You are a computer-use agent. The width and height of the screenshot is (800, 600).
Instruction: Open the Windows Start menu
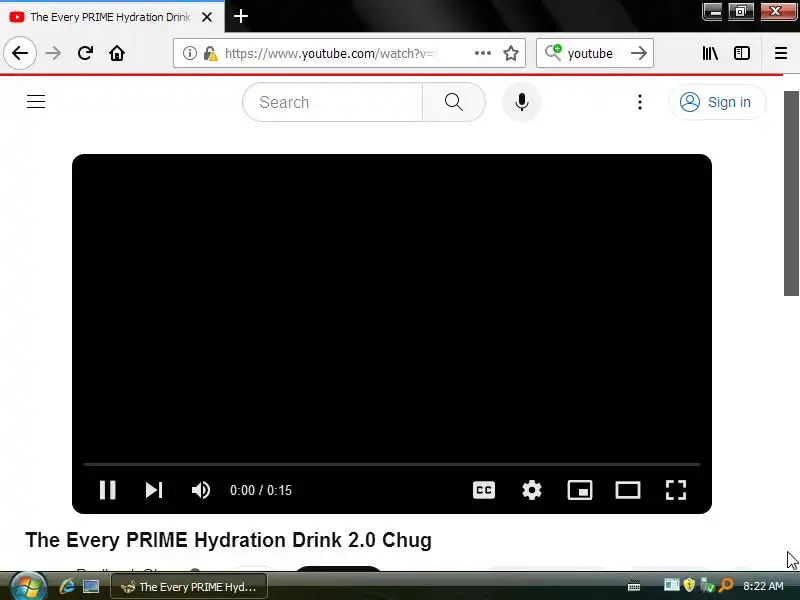28,587
